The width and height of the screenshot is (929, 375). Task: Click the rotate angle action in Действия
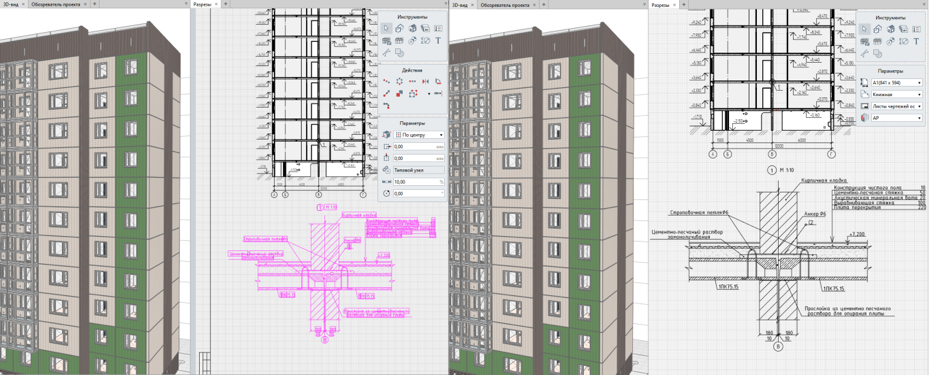[437, 81]
